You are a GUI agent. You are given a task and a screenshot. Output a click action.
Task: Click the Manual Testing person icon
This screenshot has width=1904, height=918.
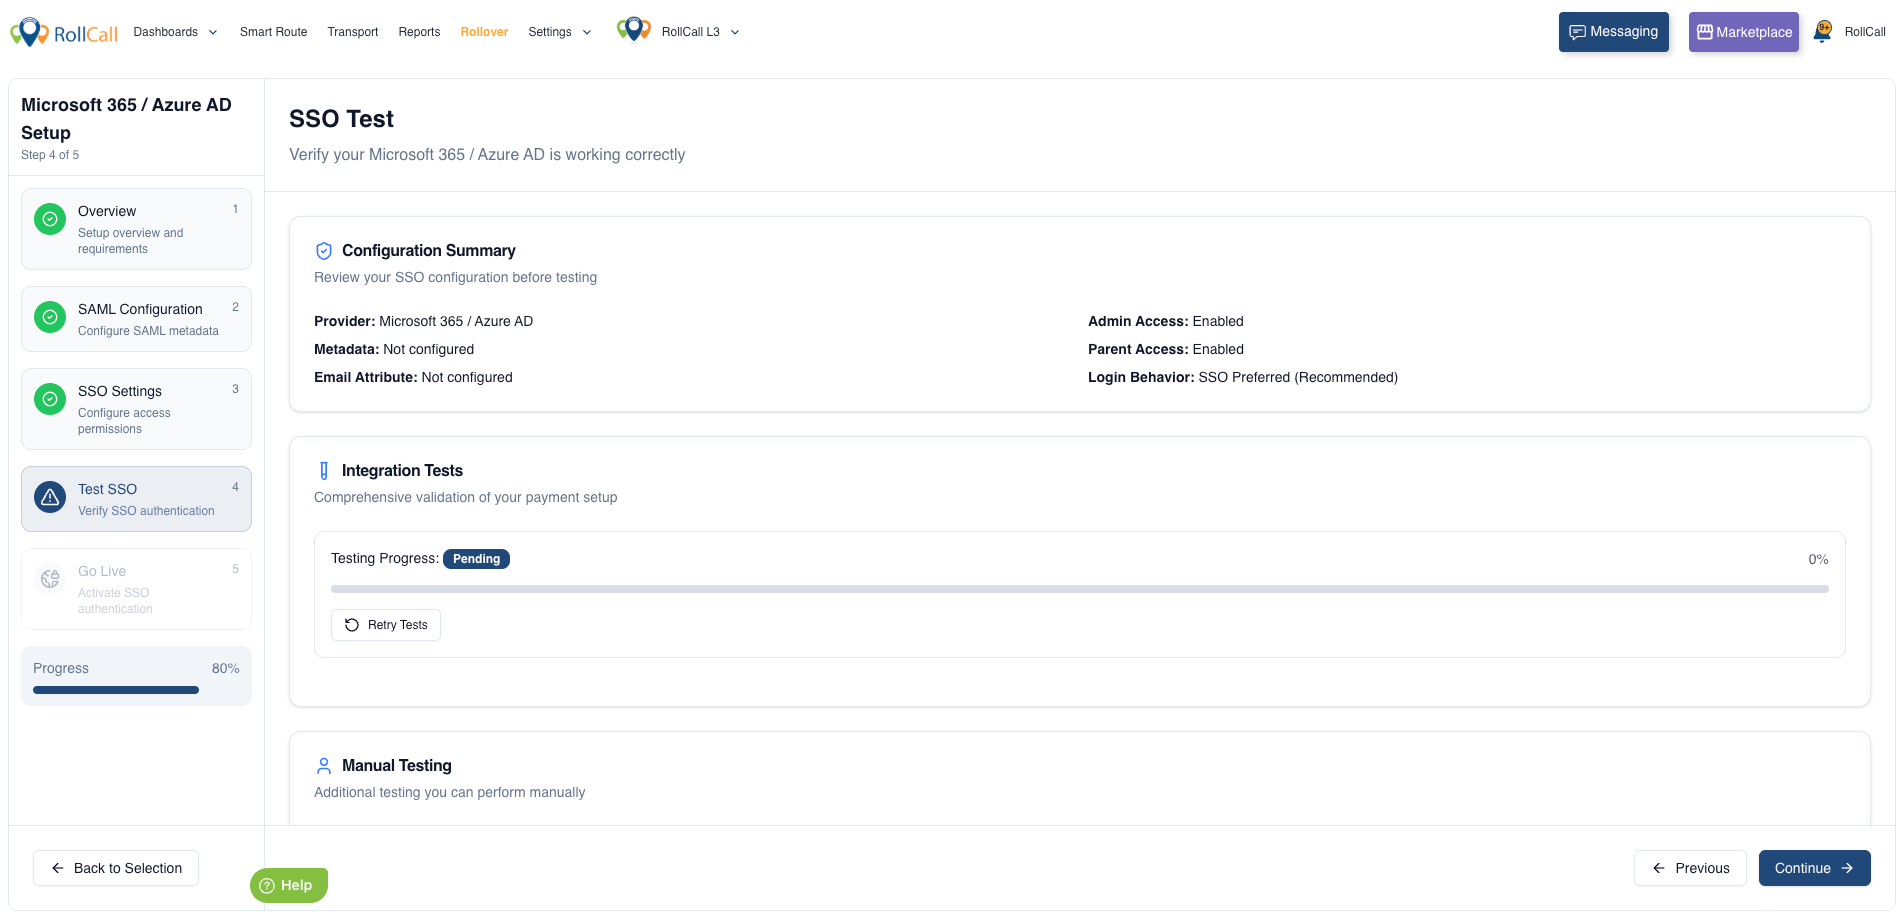[324, 766]
